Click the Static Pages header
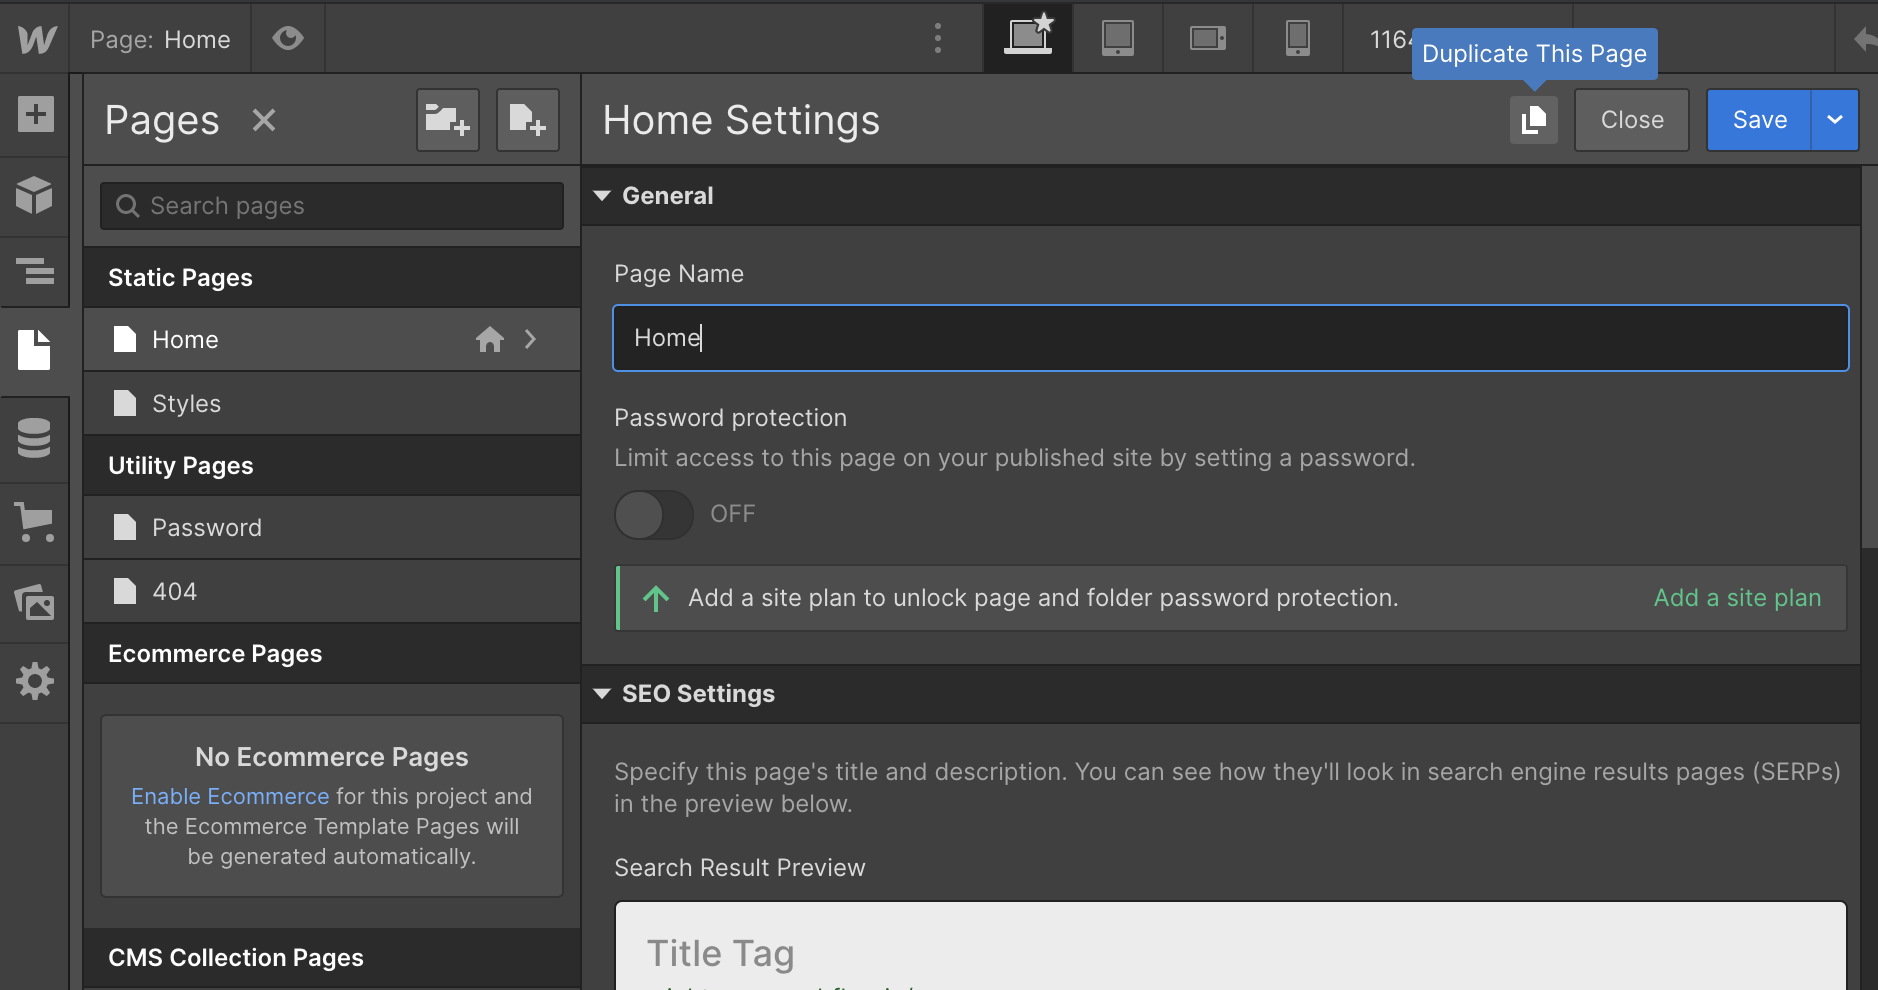 [332, 278]
